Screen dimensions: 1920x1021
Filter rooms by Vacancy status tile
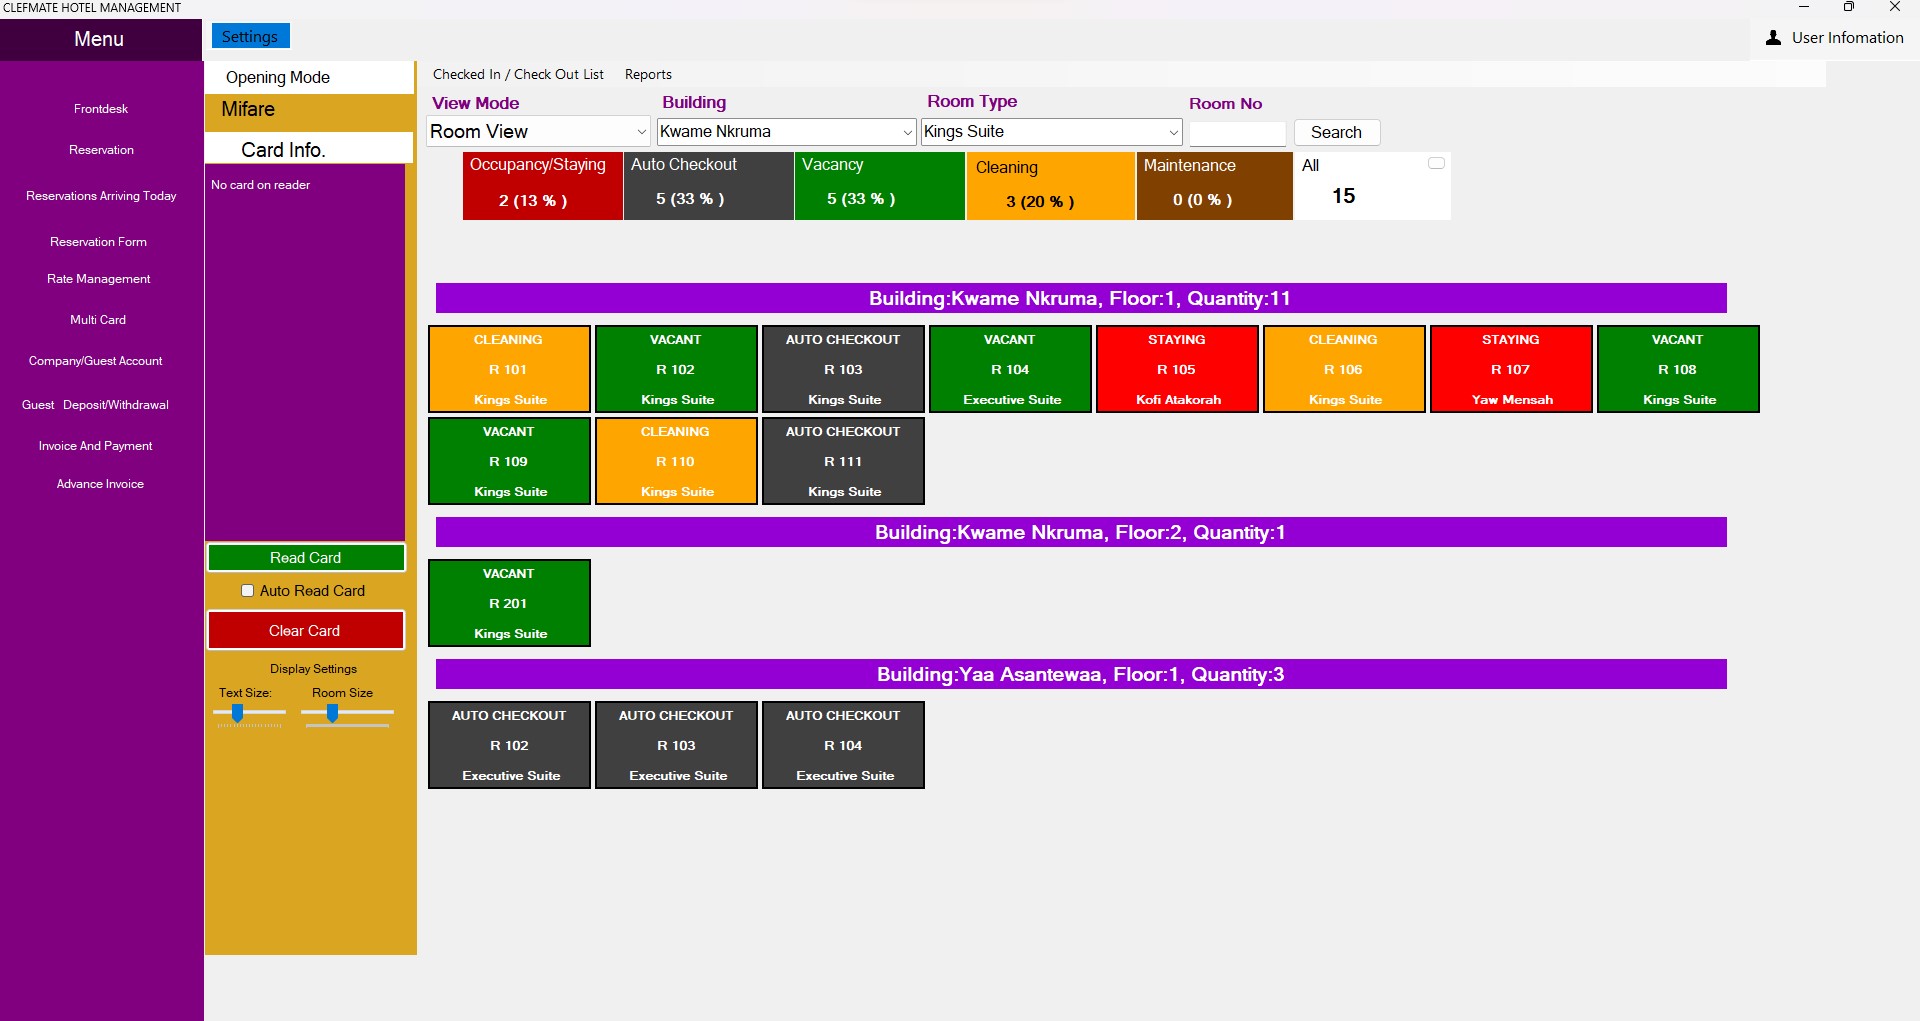[879, 185]
